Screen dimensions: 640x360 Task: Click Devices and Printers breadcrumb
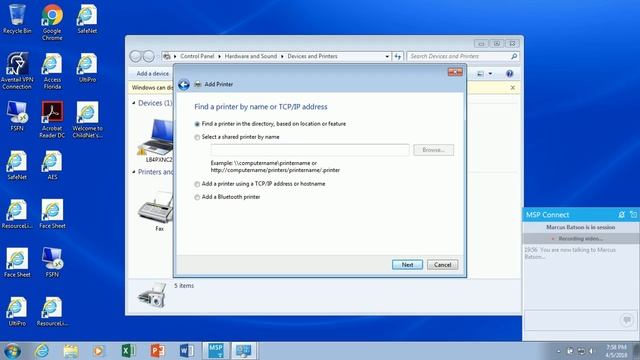click(312, 56)
